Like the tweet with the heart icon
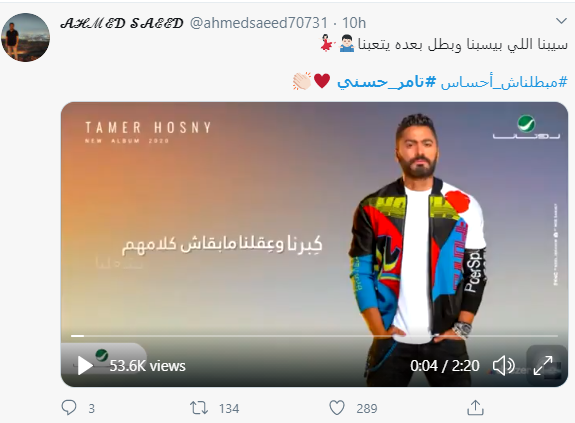This screenshot has width=575, height=423. pos(337,408)
